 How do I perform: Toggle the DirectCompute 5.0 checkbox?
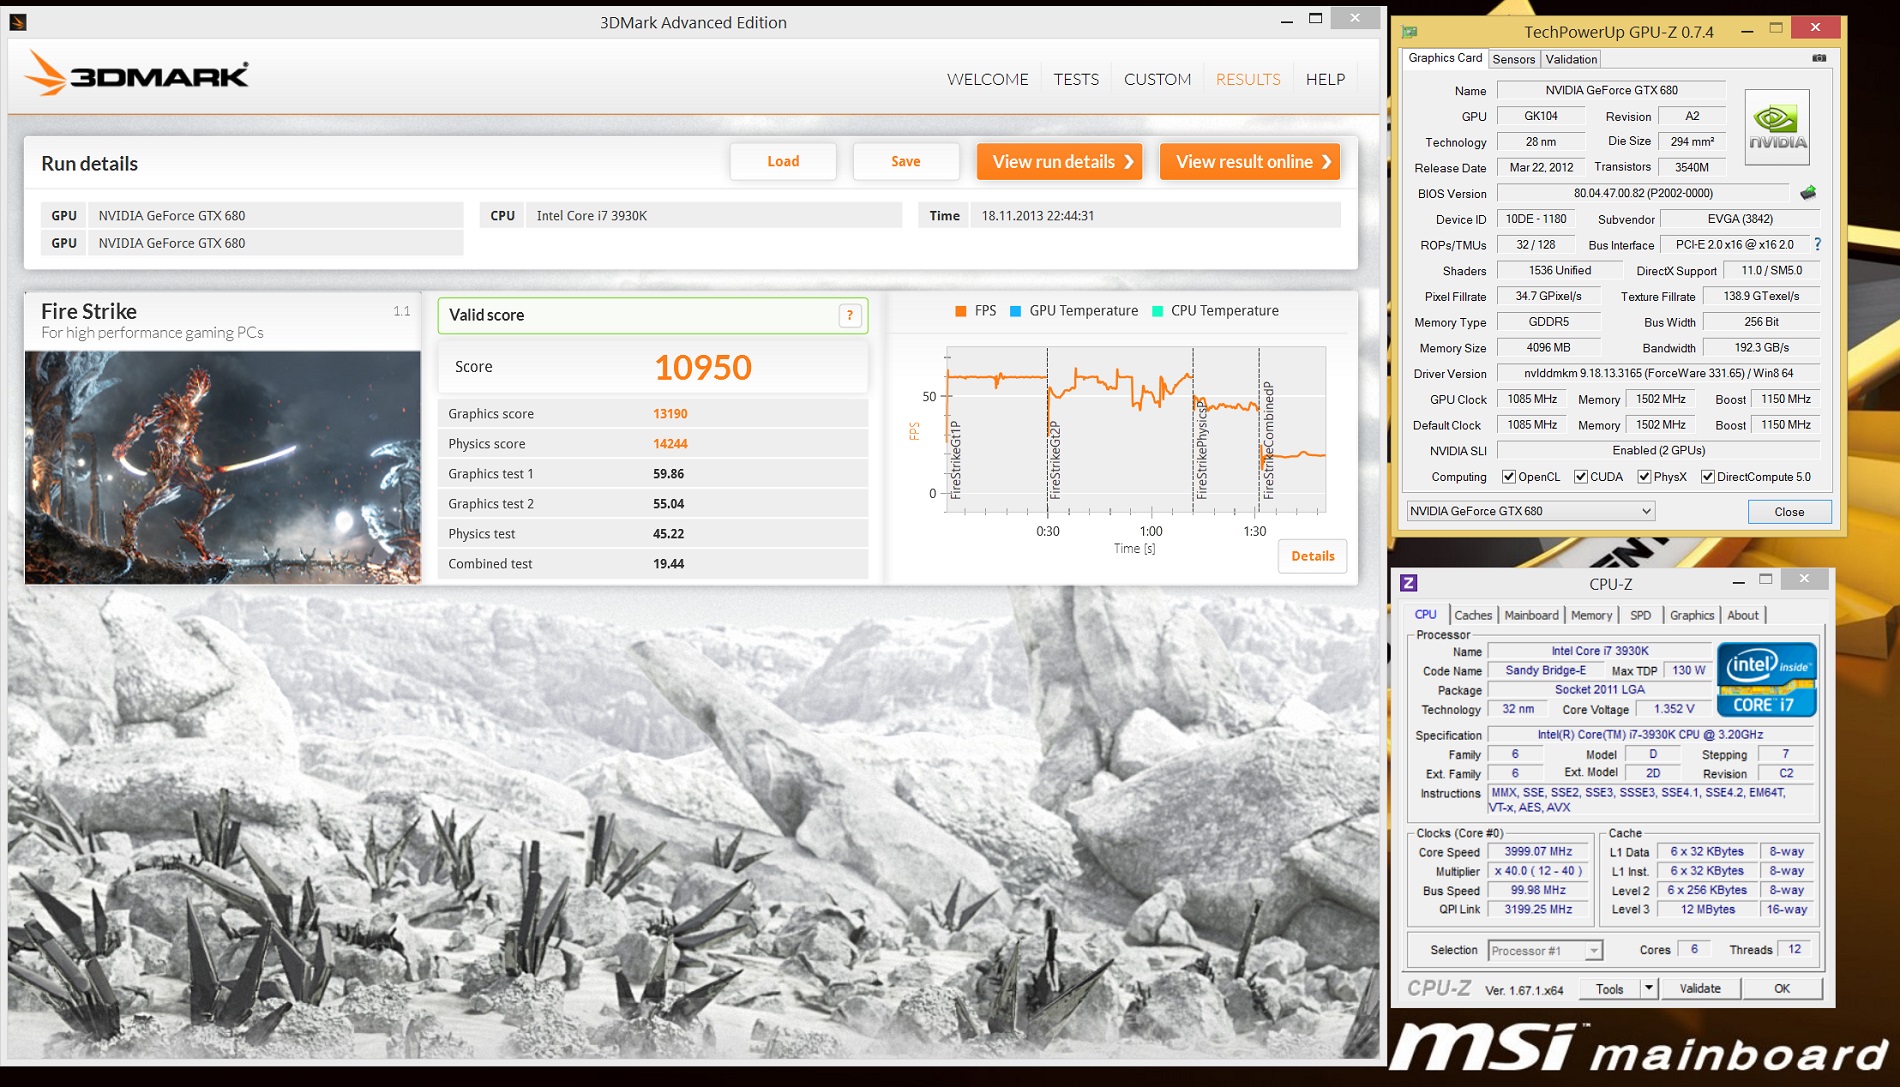tap(1708, 477)
